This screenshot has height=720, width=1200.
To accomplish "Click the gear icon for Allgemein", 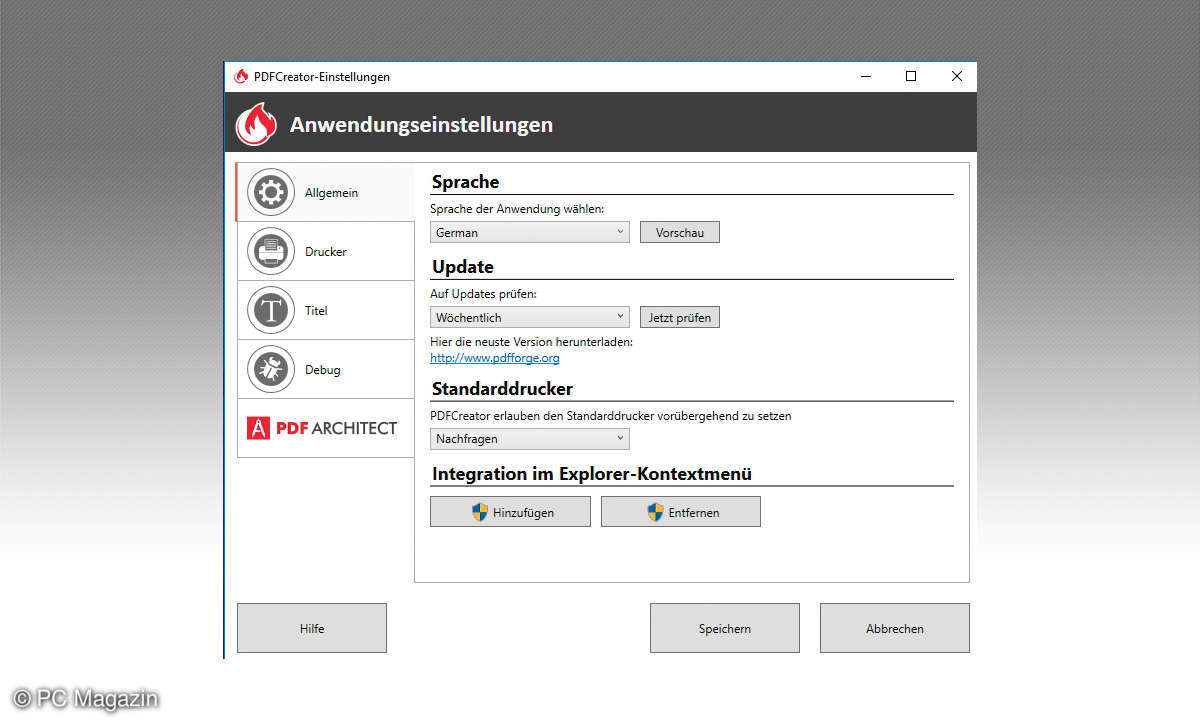I will (271, 193).
